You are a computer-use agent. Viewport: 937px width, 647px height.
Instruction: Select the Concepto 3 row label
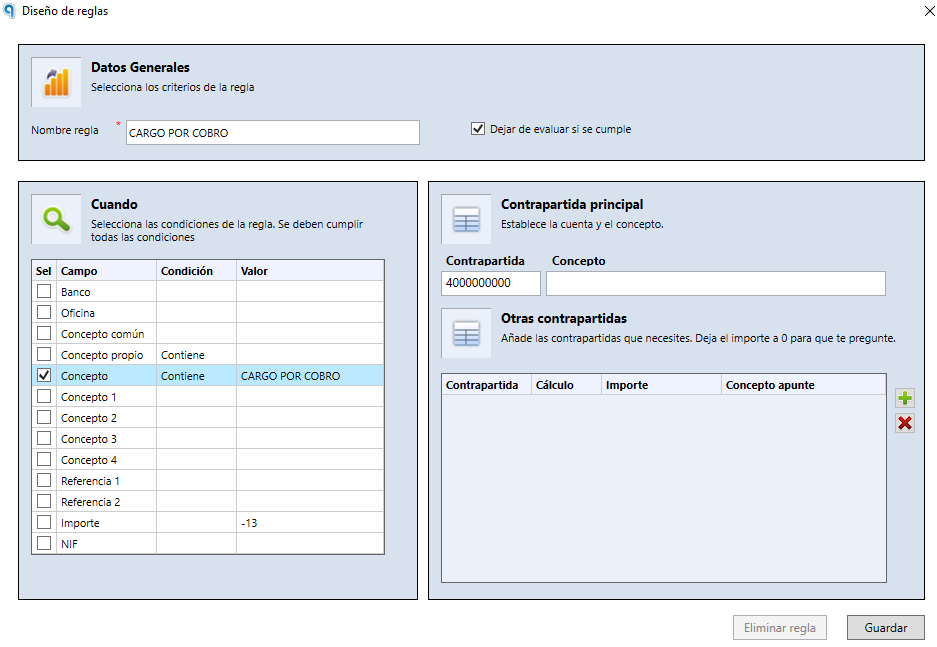coord(88,439)
